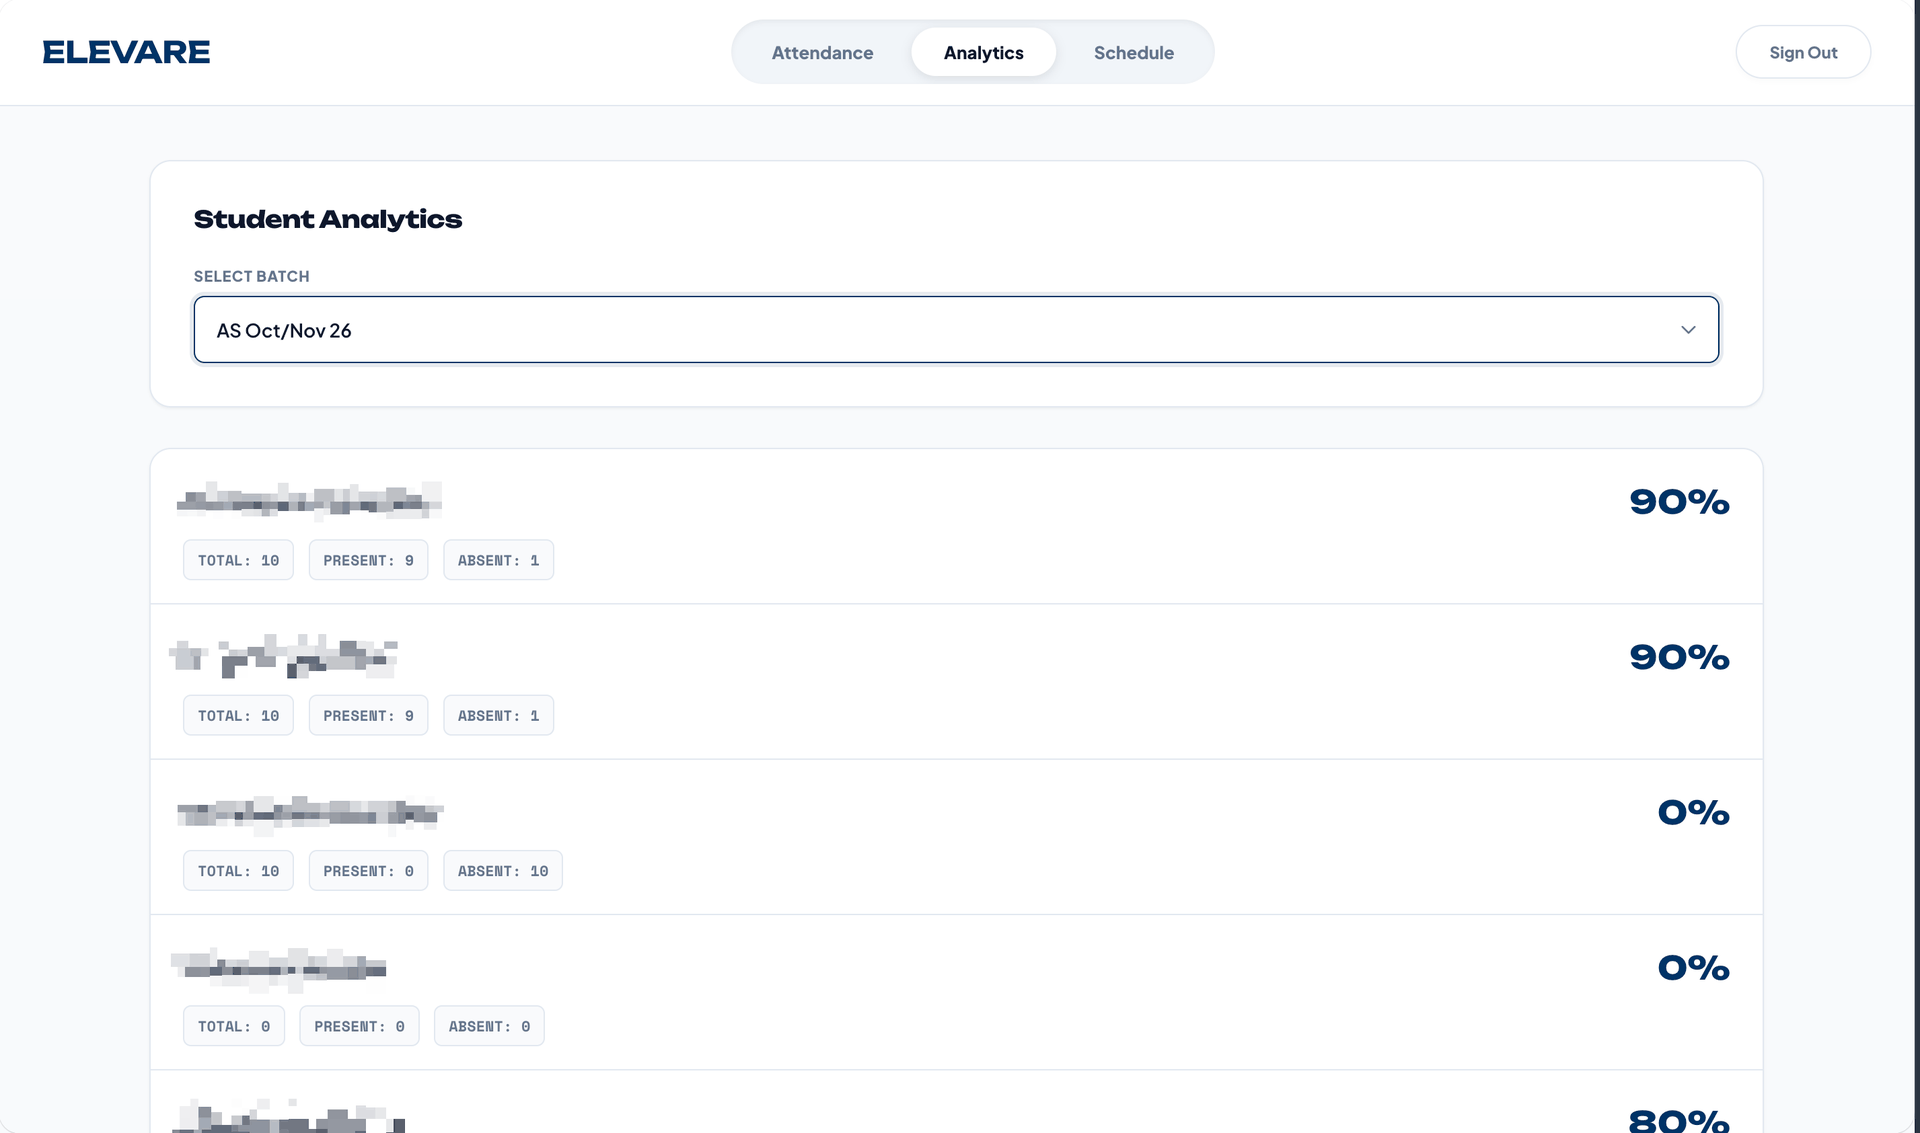This screenshot has width=1920, height=1133.
Task: Click the Student Analytics heading
Action: [x=328, y=219]
